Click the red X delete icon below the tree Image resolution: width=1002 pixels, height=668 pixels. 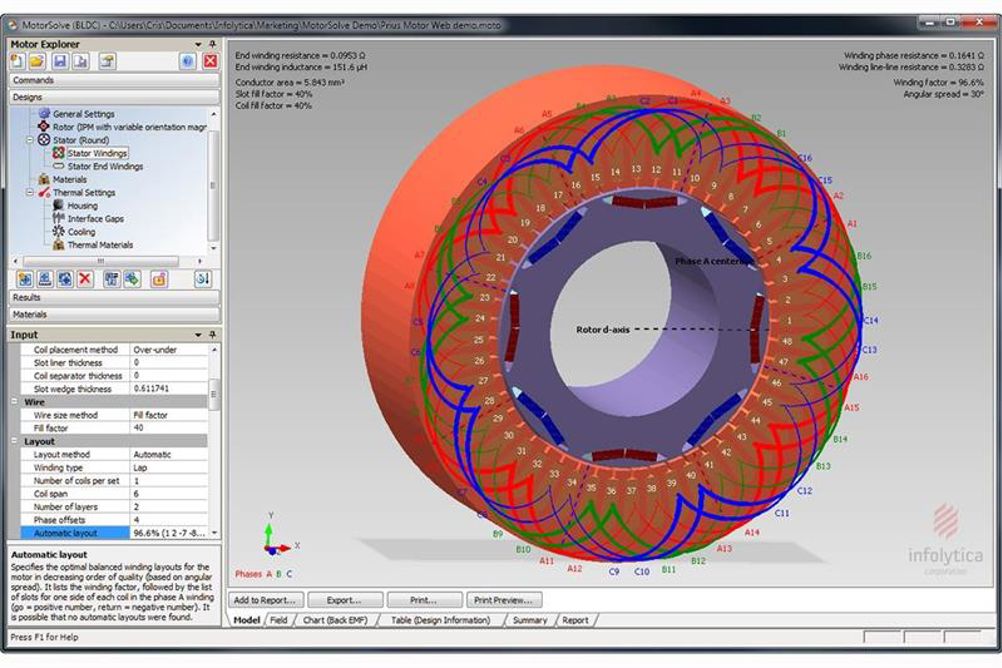85,279
